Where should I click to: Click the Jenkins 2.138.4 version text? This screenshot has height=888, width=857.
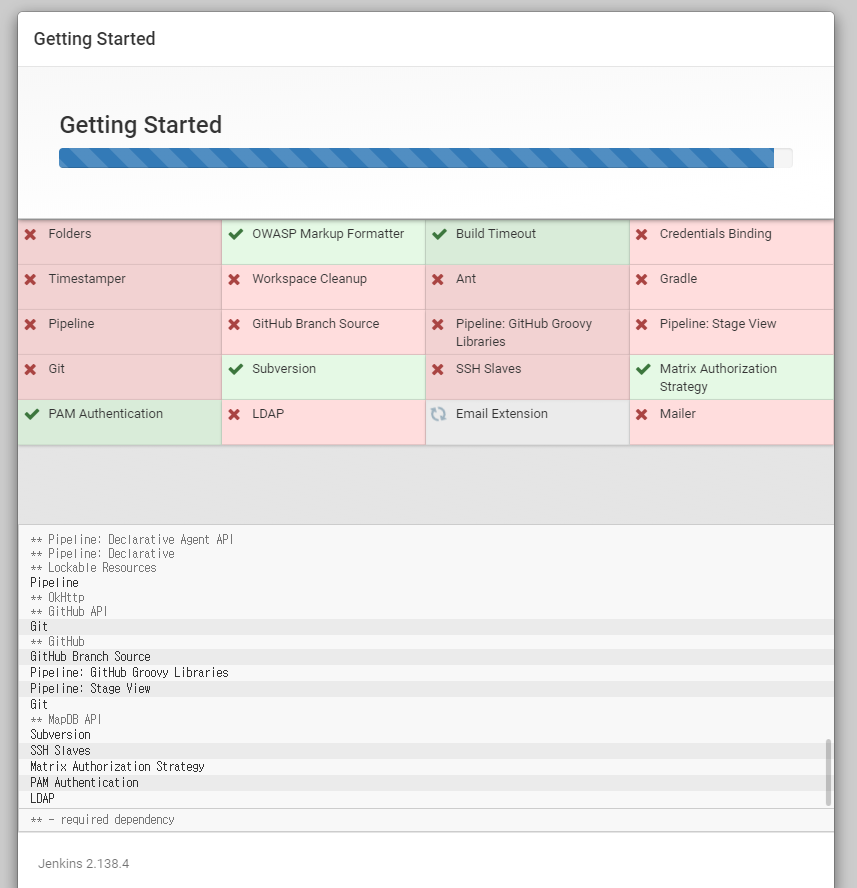tap(83, 864)
